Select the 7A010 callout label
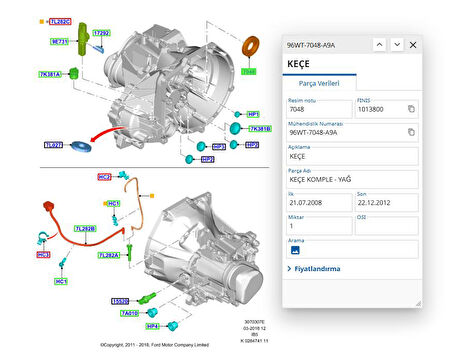This screenshot has height=360, width=452. (129, 313)
